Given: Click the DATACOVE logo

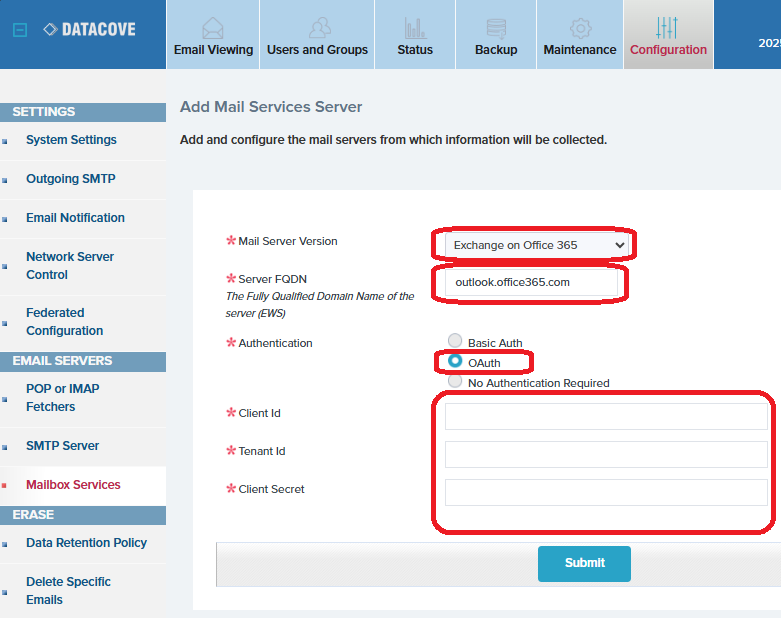Looking at the screenshot, I should pos(90,30).
